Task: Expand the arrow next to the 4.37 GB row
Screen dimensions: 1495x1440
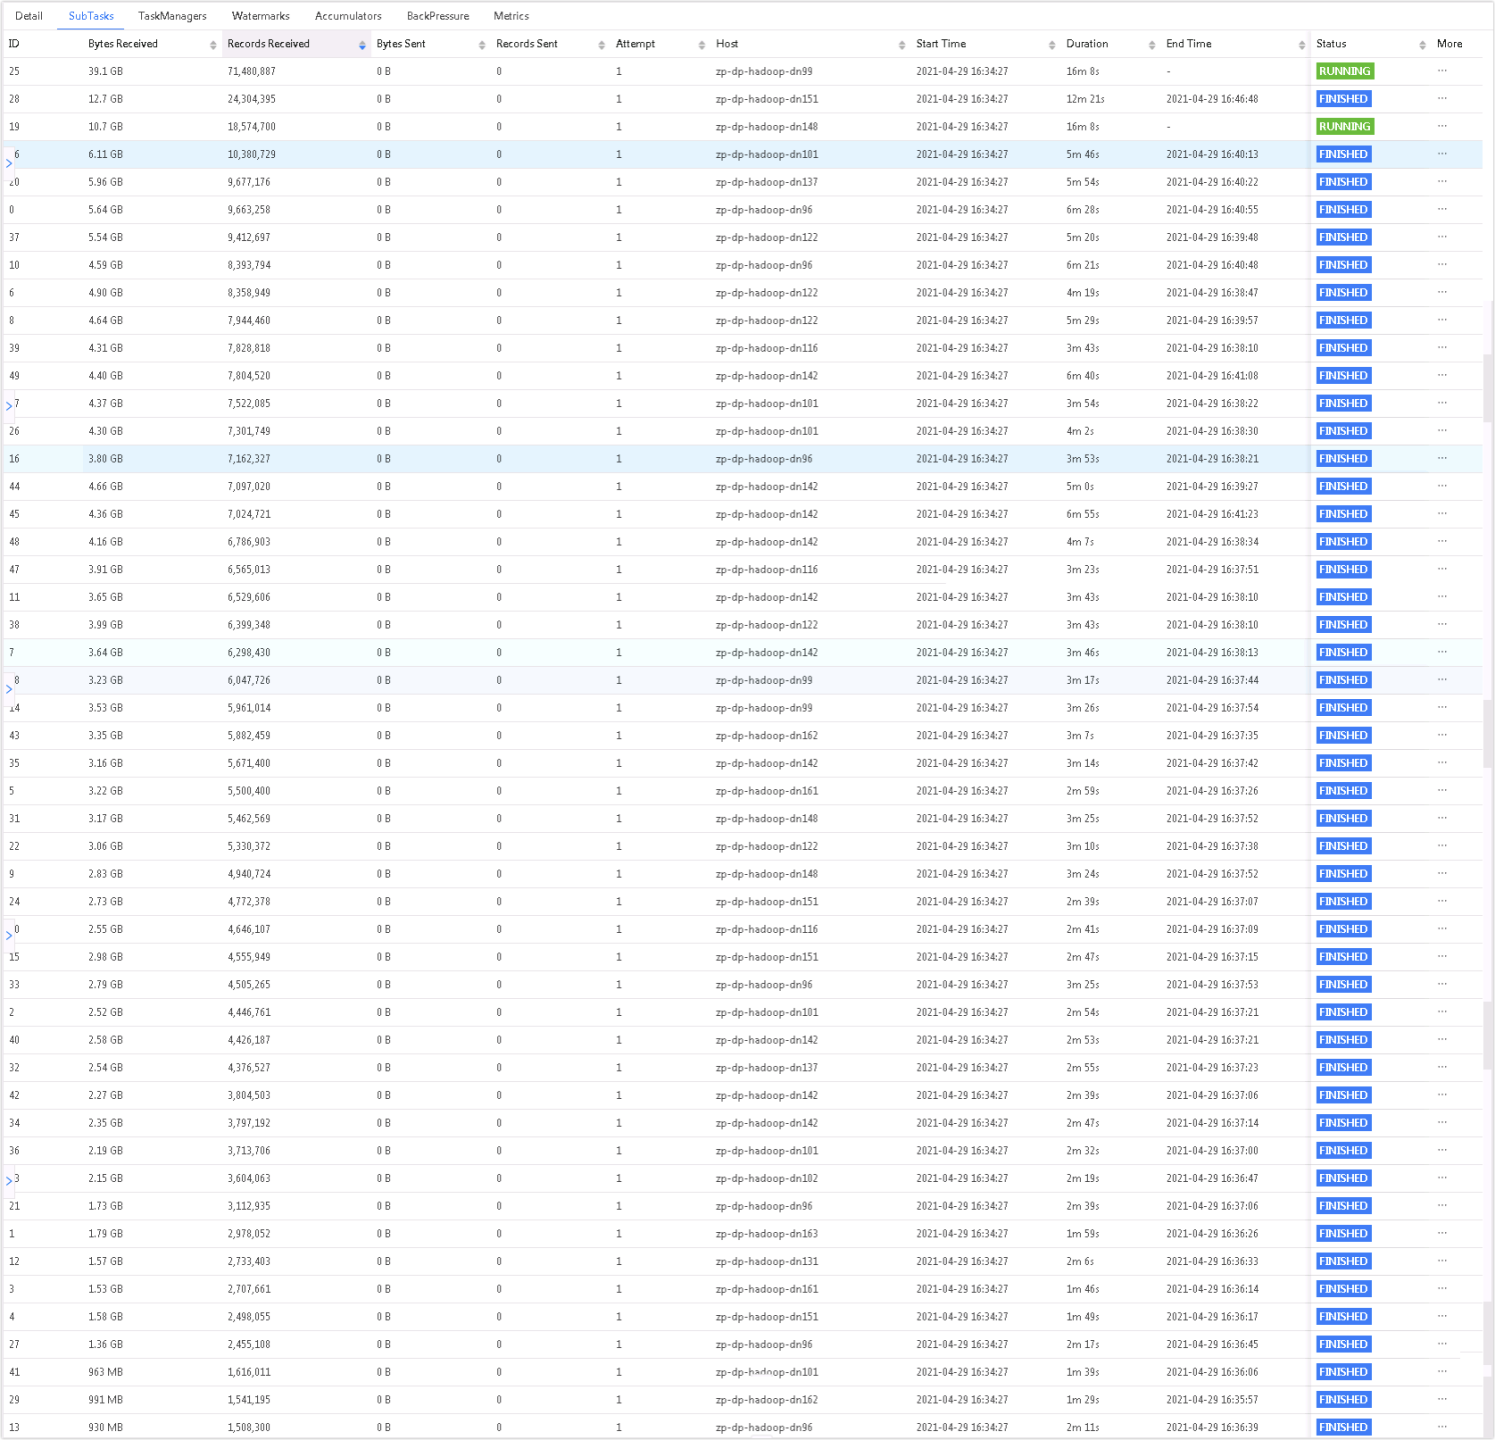Action: [9, 406]
